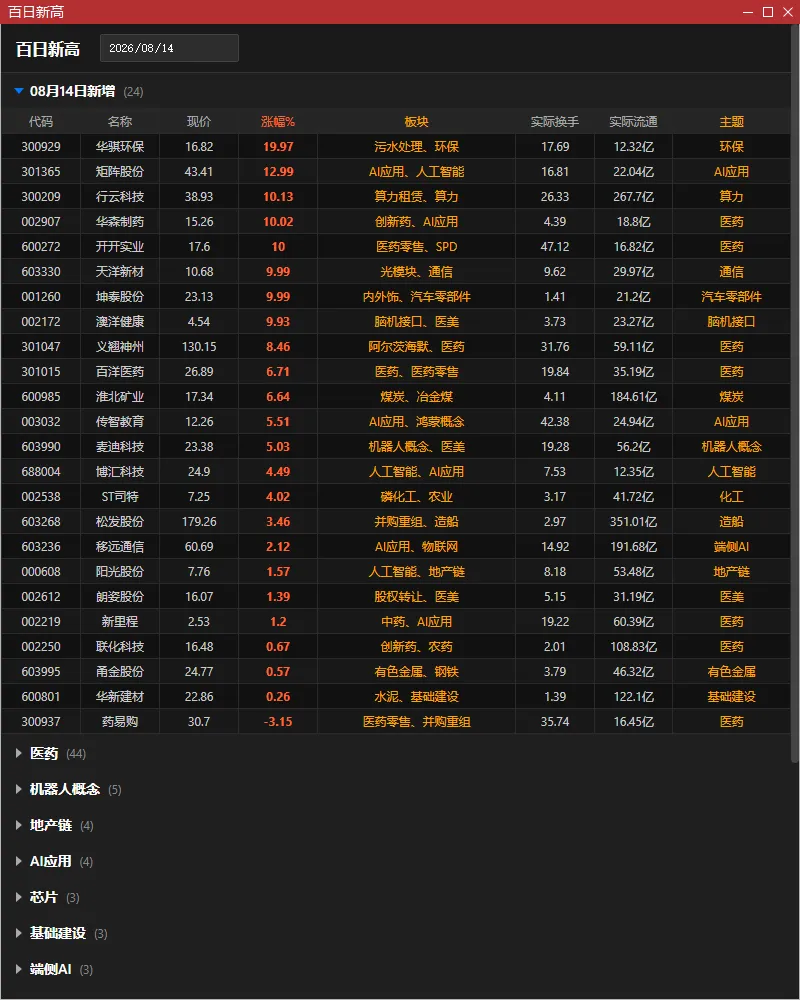Select stock name 朗姿股份
The image size is (800, 1000).
(120, 597)
